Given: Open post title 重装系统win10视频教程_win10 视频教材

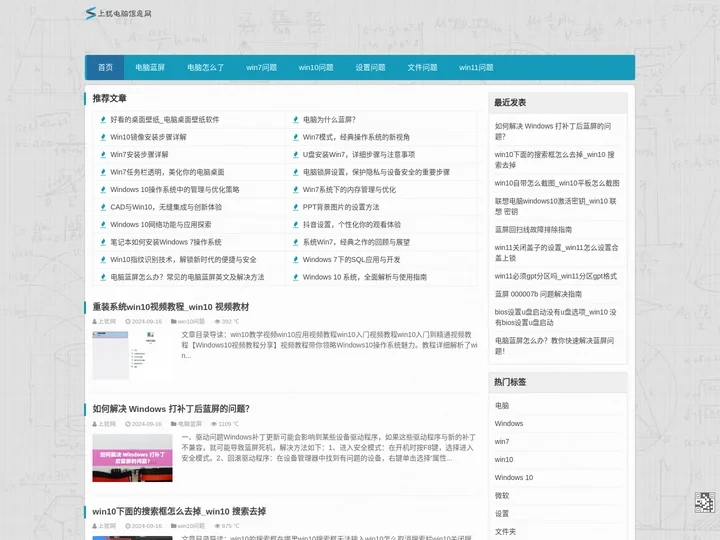Looking at the screenshot, I should pyautogui.click(x=171, y=307).
